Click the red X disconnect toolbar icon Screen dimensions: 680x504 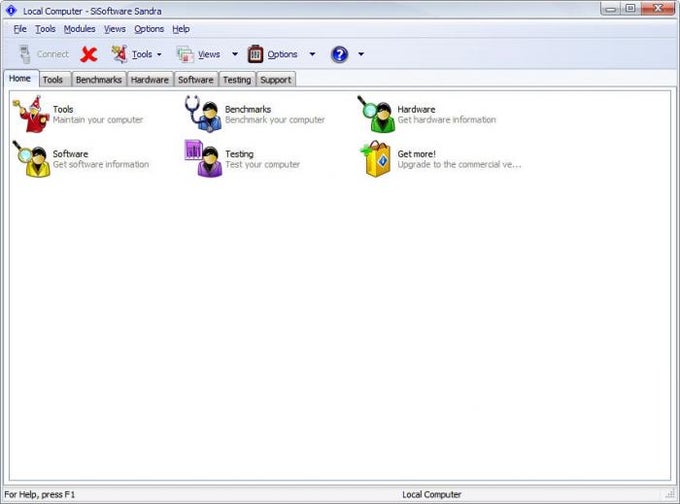pos(89,54)
